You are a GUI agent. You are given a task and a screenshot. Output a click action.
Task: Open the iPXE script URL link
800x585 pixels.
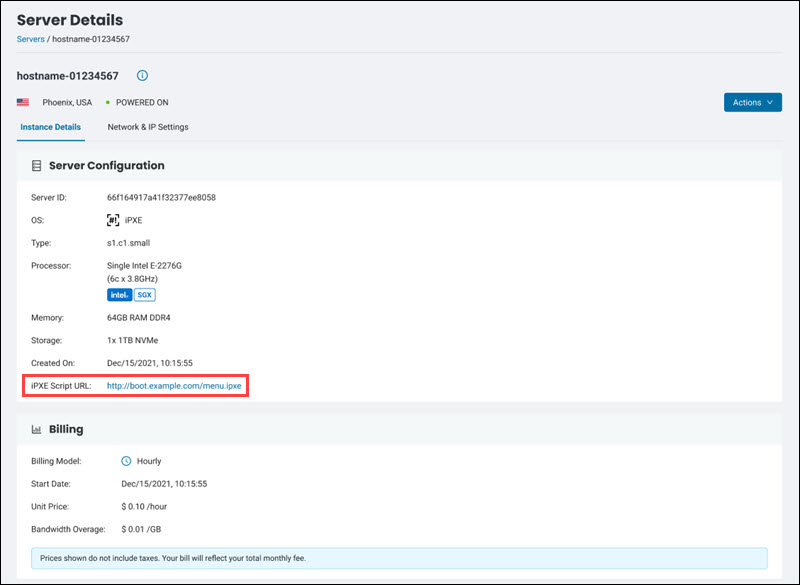pos(174,386)
